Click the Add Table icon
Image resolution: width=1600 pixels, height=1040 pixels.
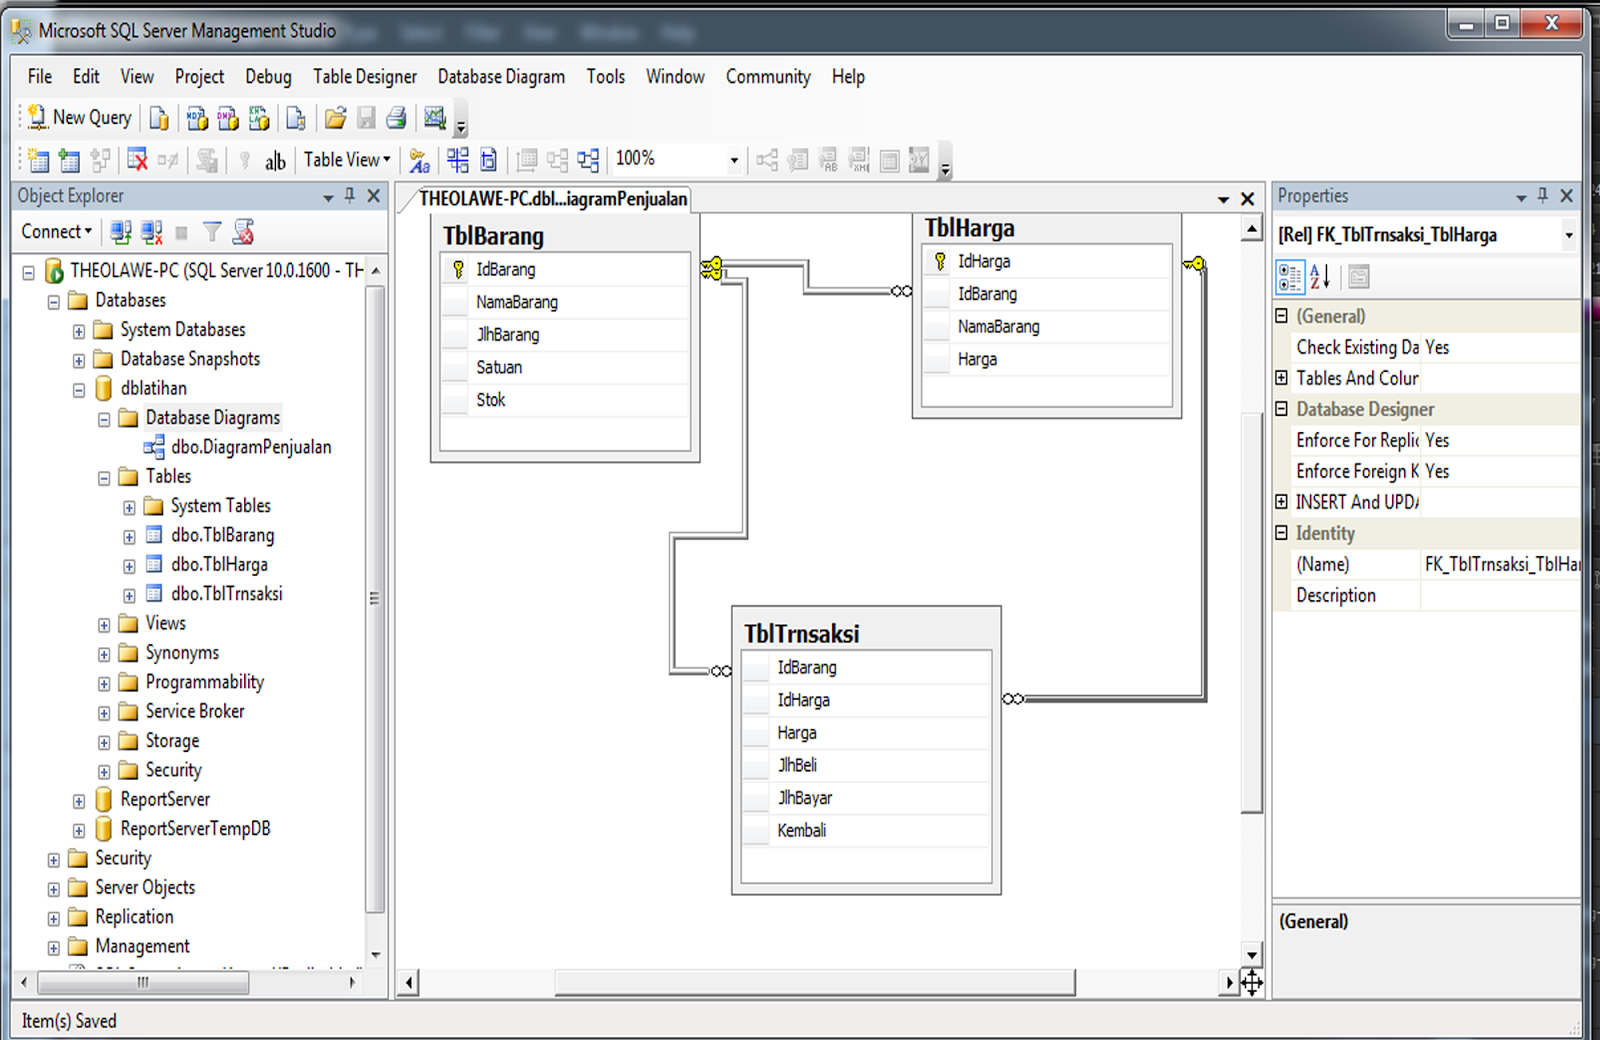coord(69,160)
